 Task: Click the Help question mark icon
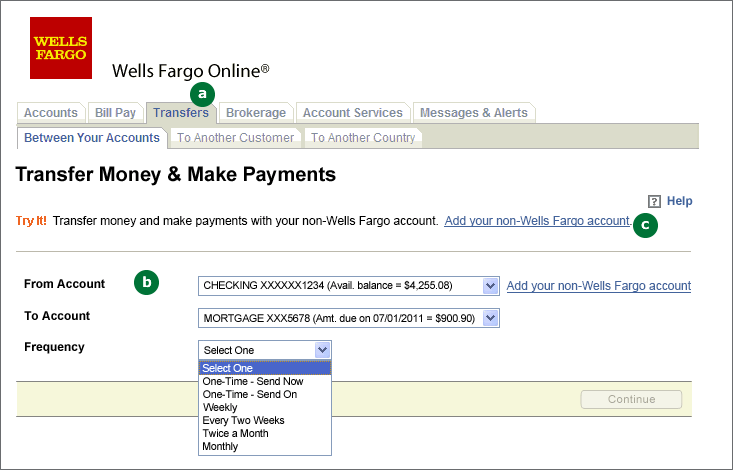click(x=654, y=202)
